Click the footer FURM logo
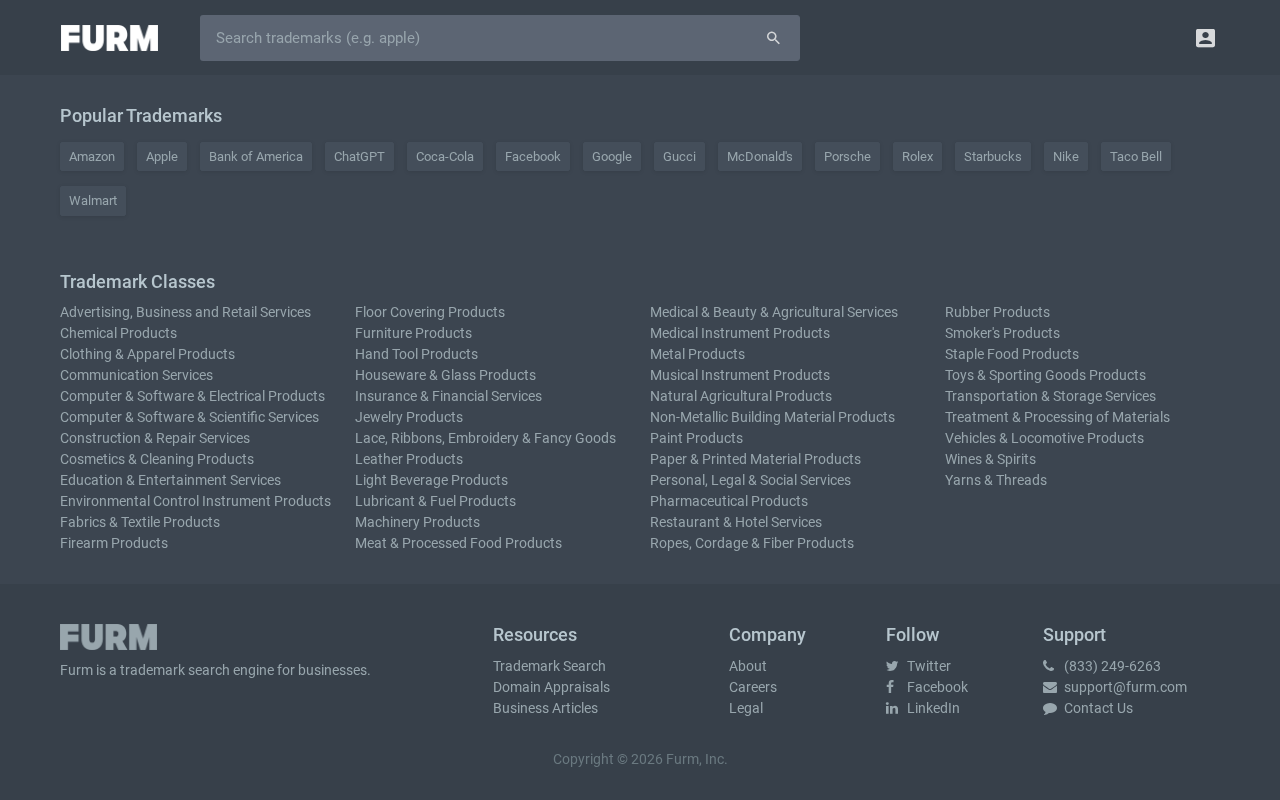The height and width of the screenshot is (800, 1280). pyautogui.click(x=108, y=637)
